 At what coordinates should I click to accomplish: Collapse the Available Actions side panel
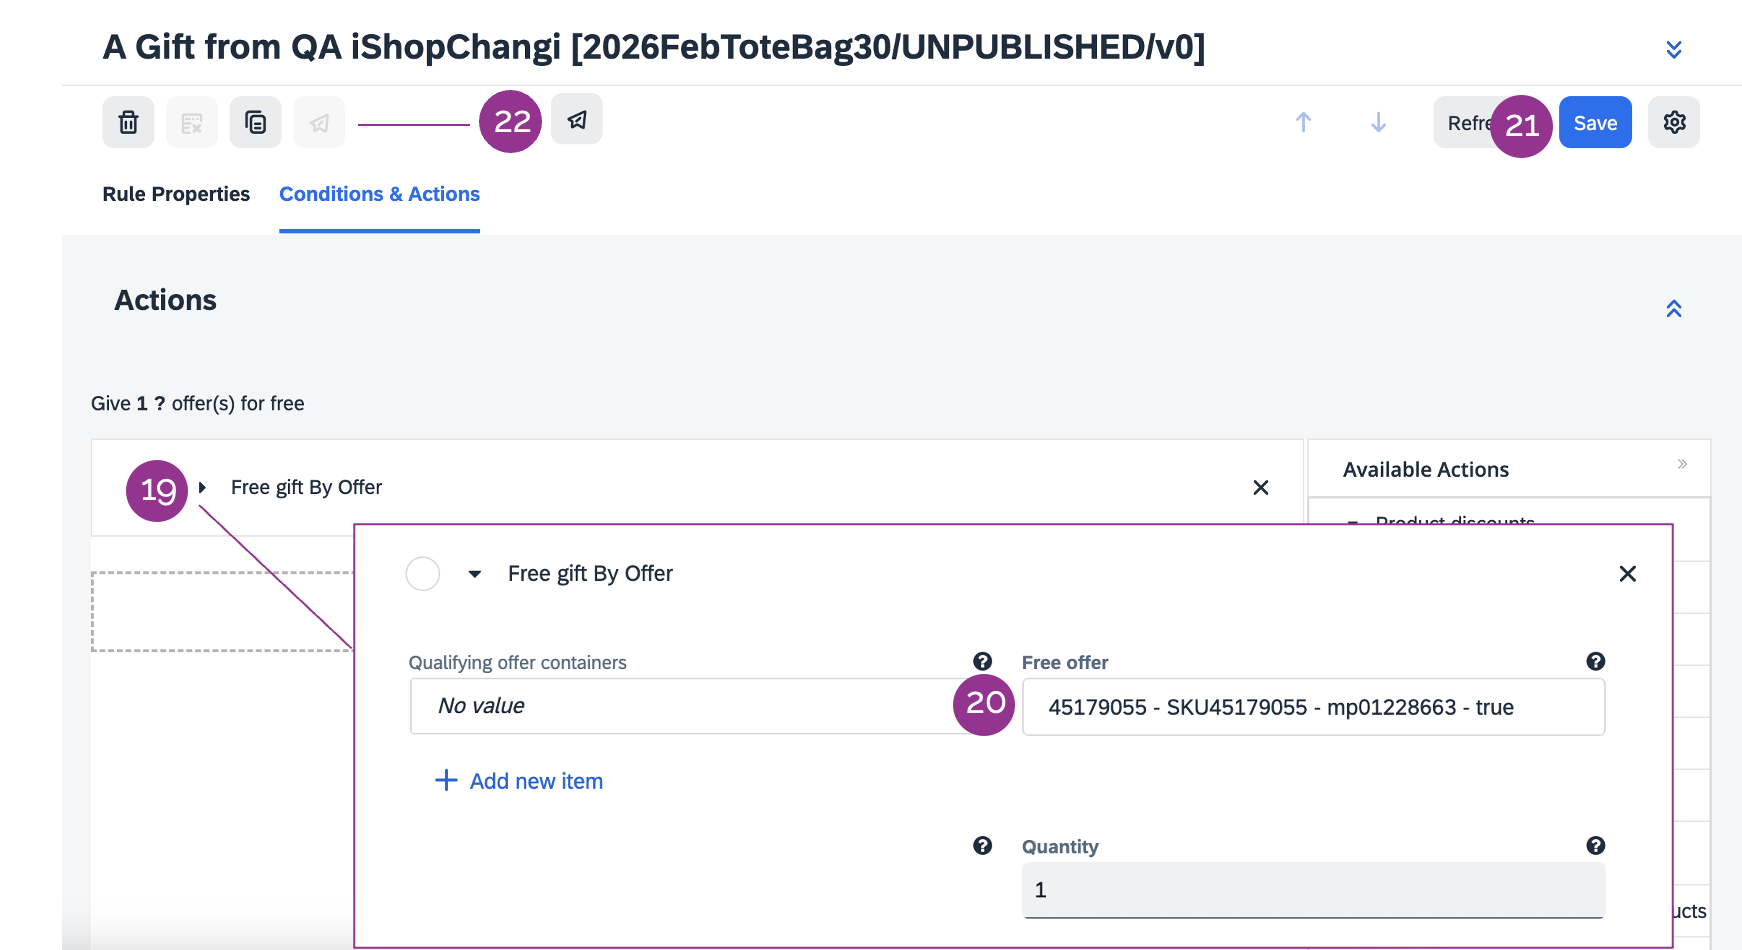pyautogui.click(x=1682, y=464)
